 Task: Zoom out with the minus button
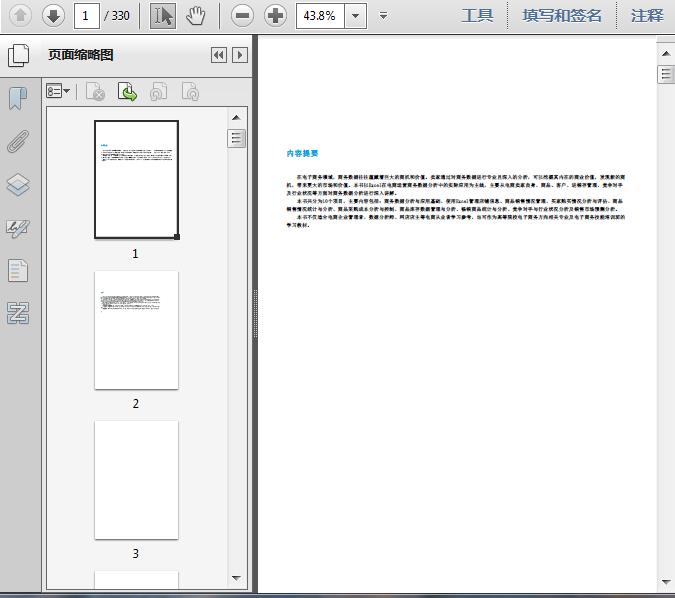coord(242,16)
